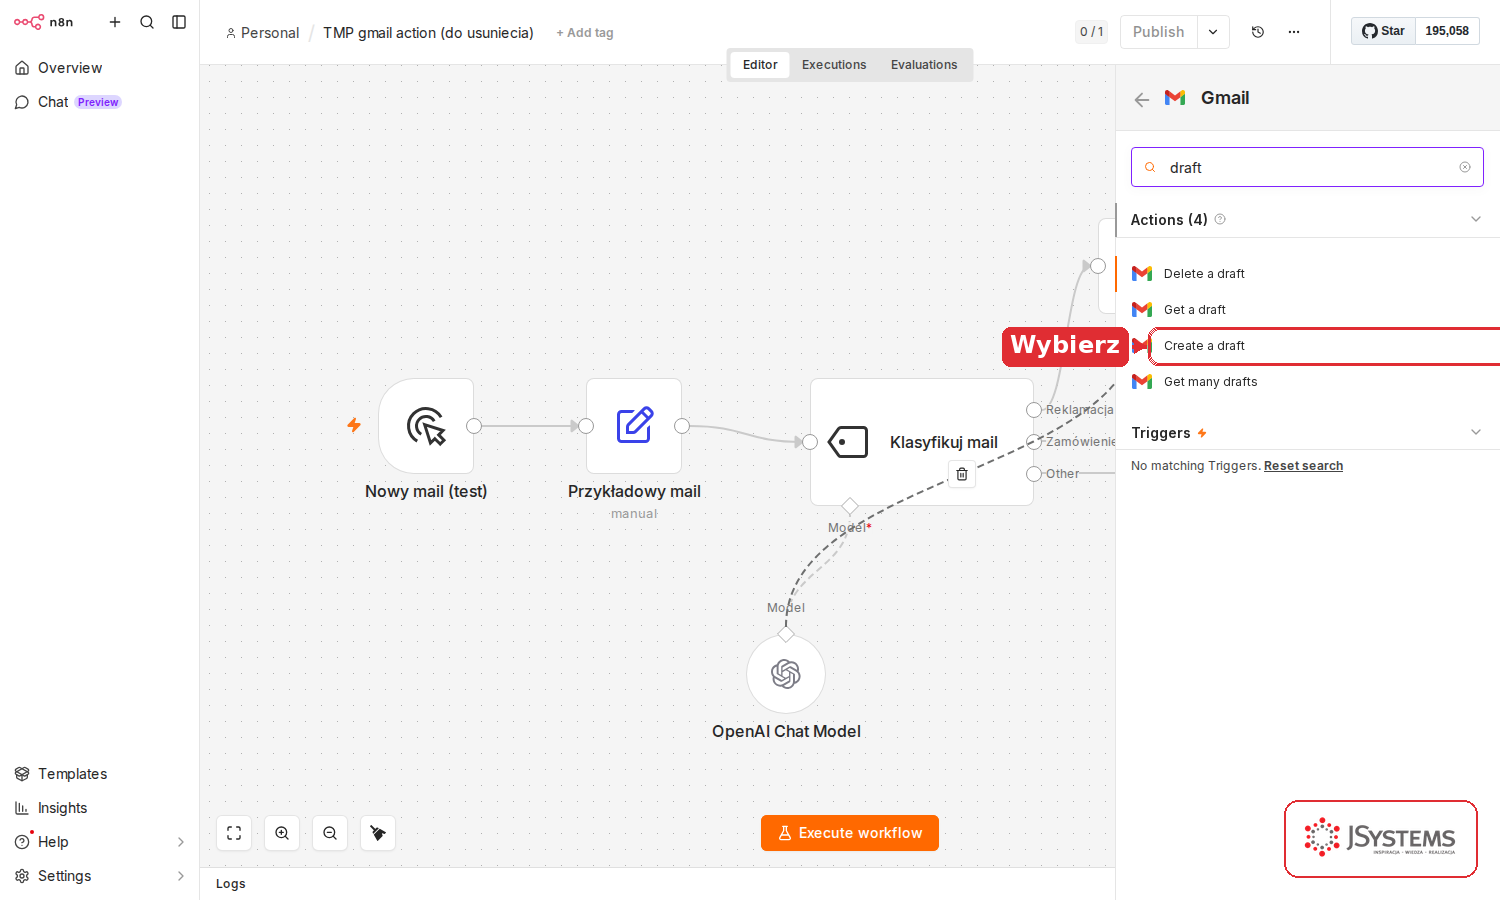Click the Other output connector
Image resolution: width=1500 pixels, height=900 pixels.
[1034, 474]
